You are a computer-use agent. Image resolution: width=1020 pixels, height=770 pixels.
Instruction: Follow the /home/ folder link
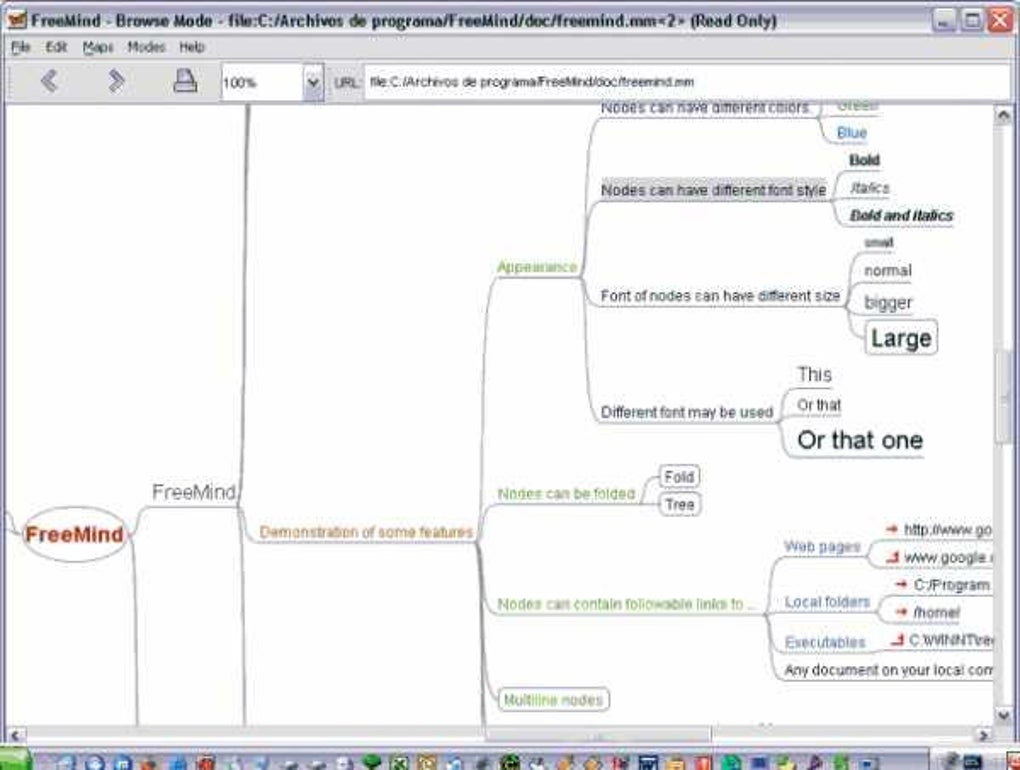(x=937, y=612)
